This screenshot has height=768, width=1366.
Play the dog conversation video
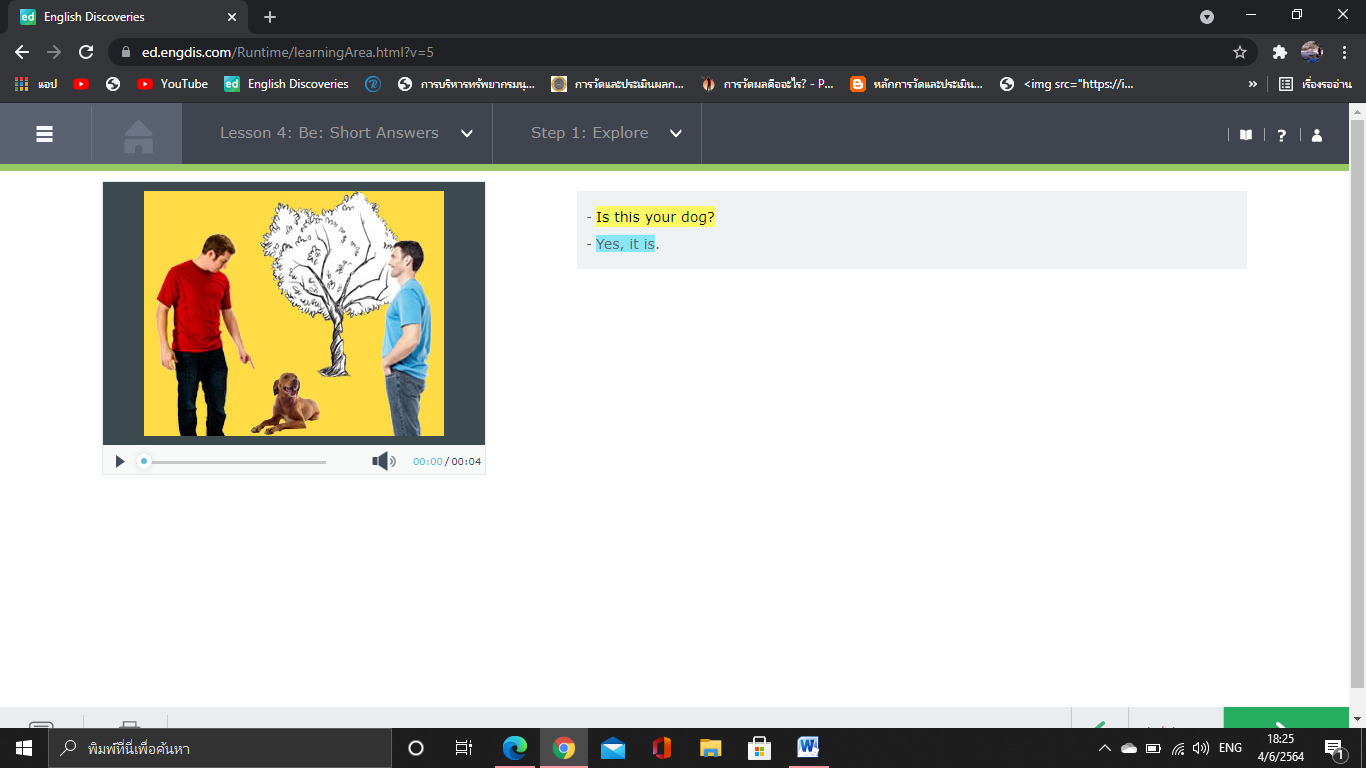click(x=120, y=461)
